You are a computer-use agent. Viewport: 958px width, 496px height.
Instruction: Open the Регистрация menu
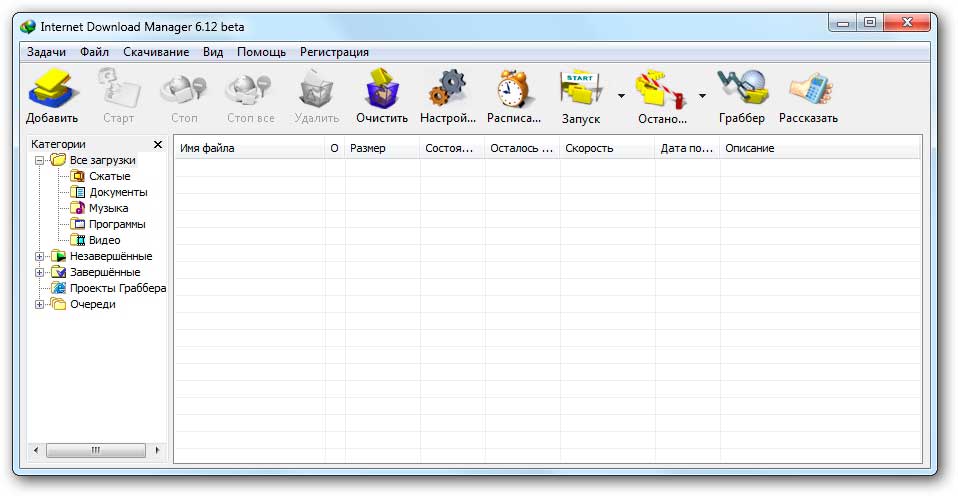pyautogui.click(x=334, y=52)
